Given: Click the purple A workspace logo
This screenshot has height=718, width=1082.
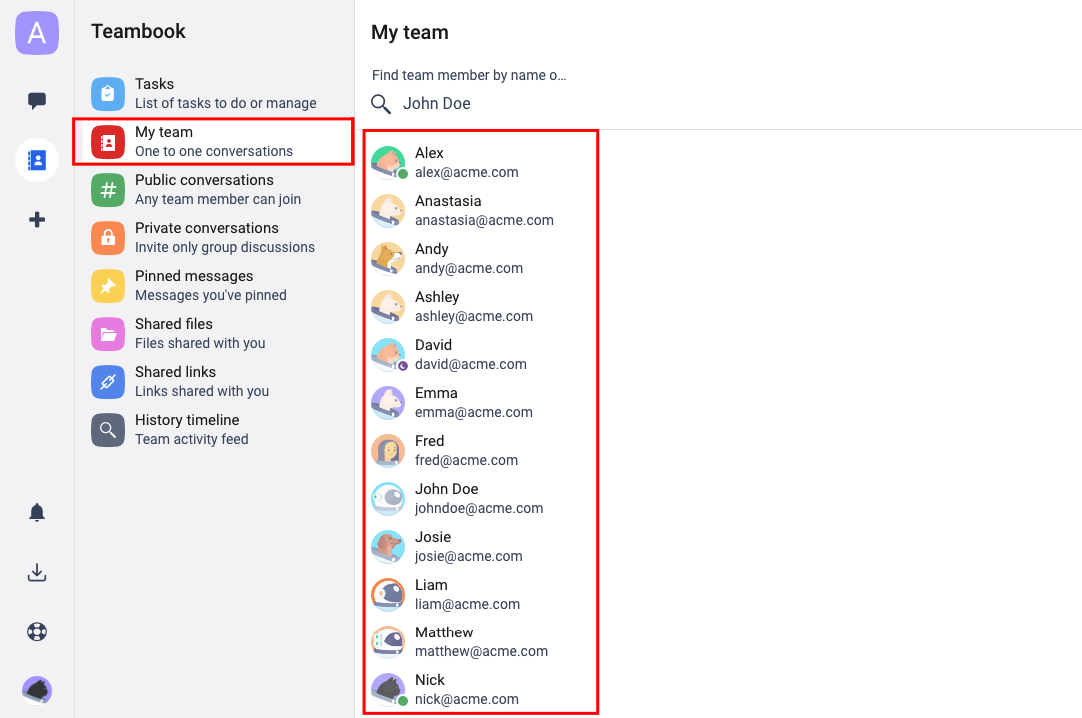Looking at the screenshot, I should (37, 33).
